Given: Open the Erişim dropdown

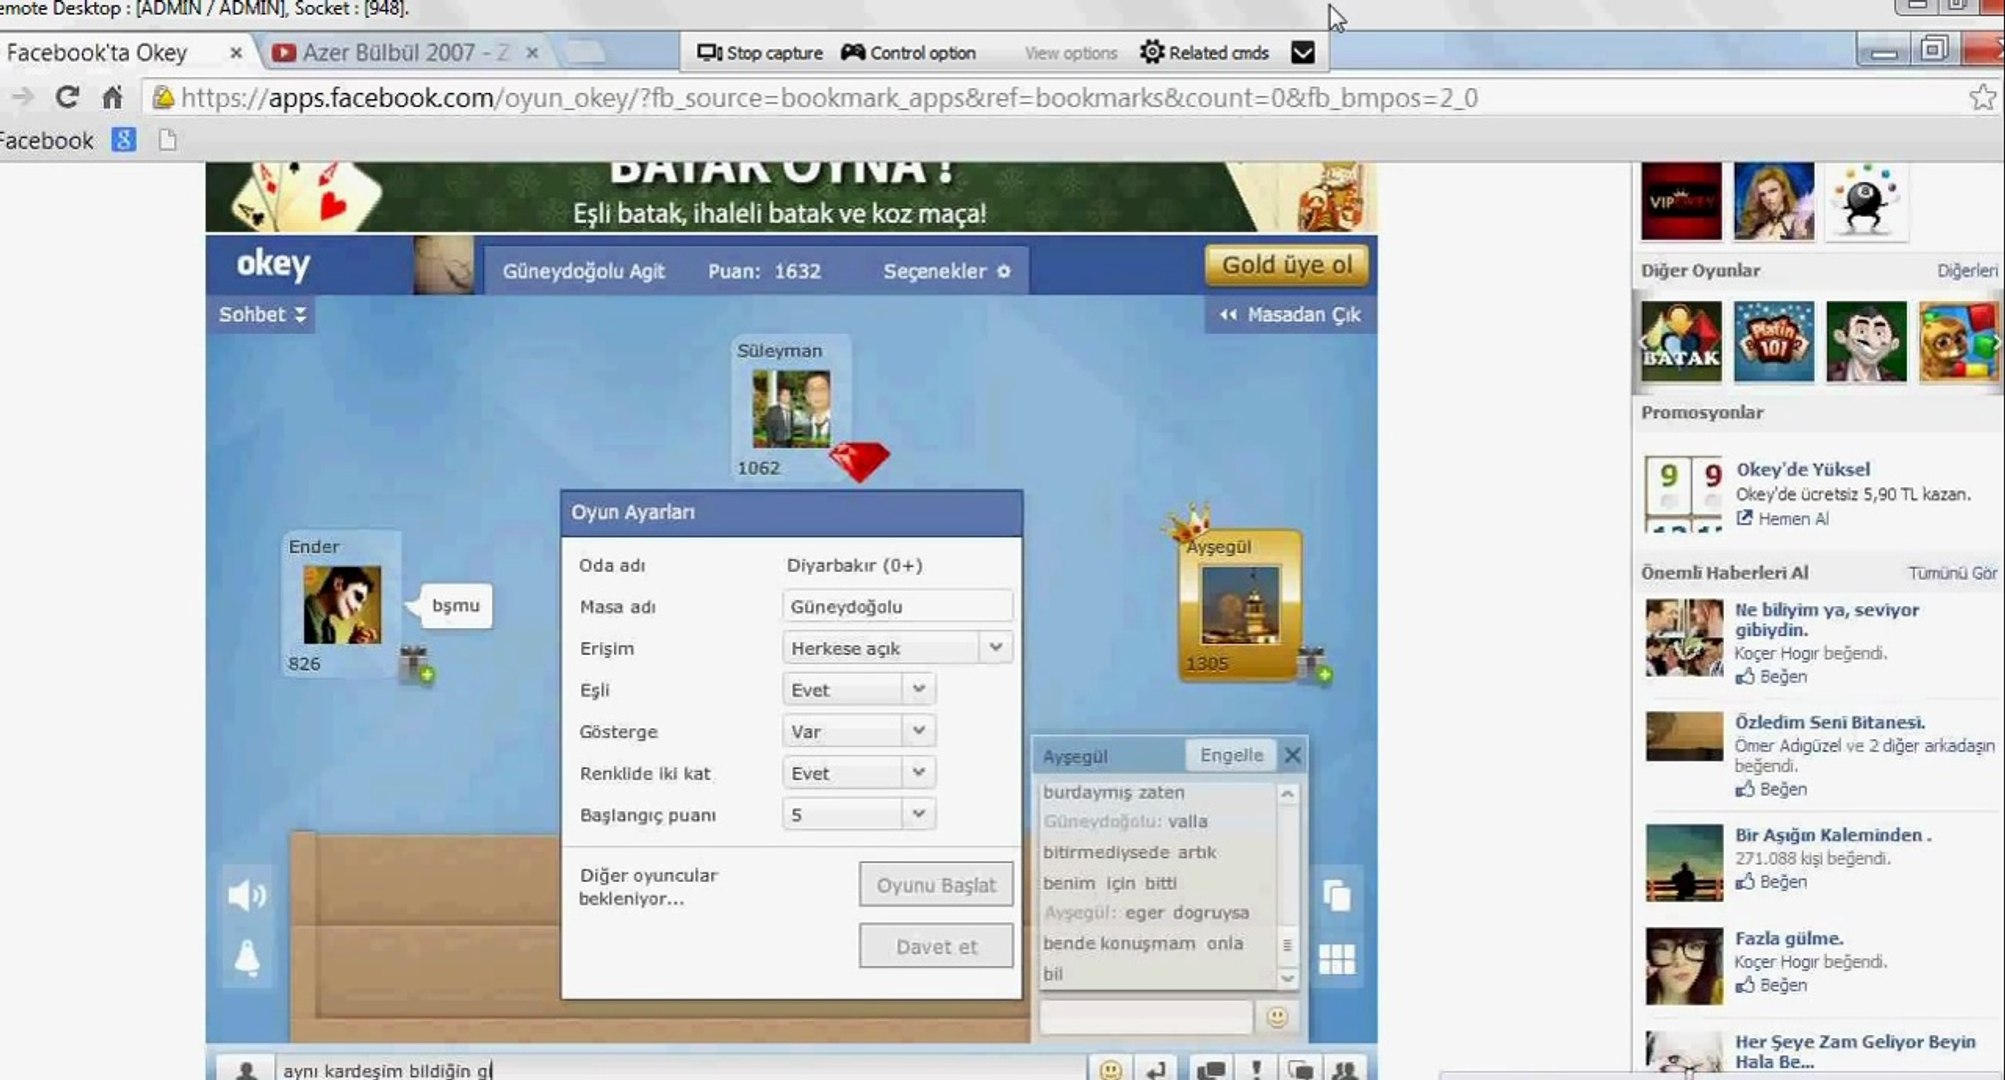Looking at the screenshot, I should [x=896, y=648].
